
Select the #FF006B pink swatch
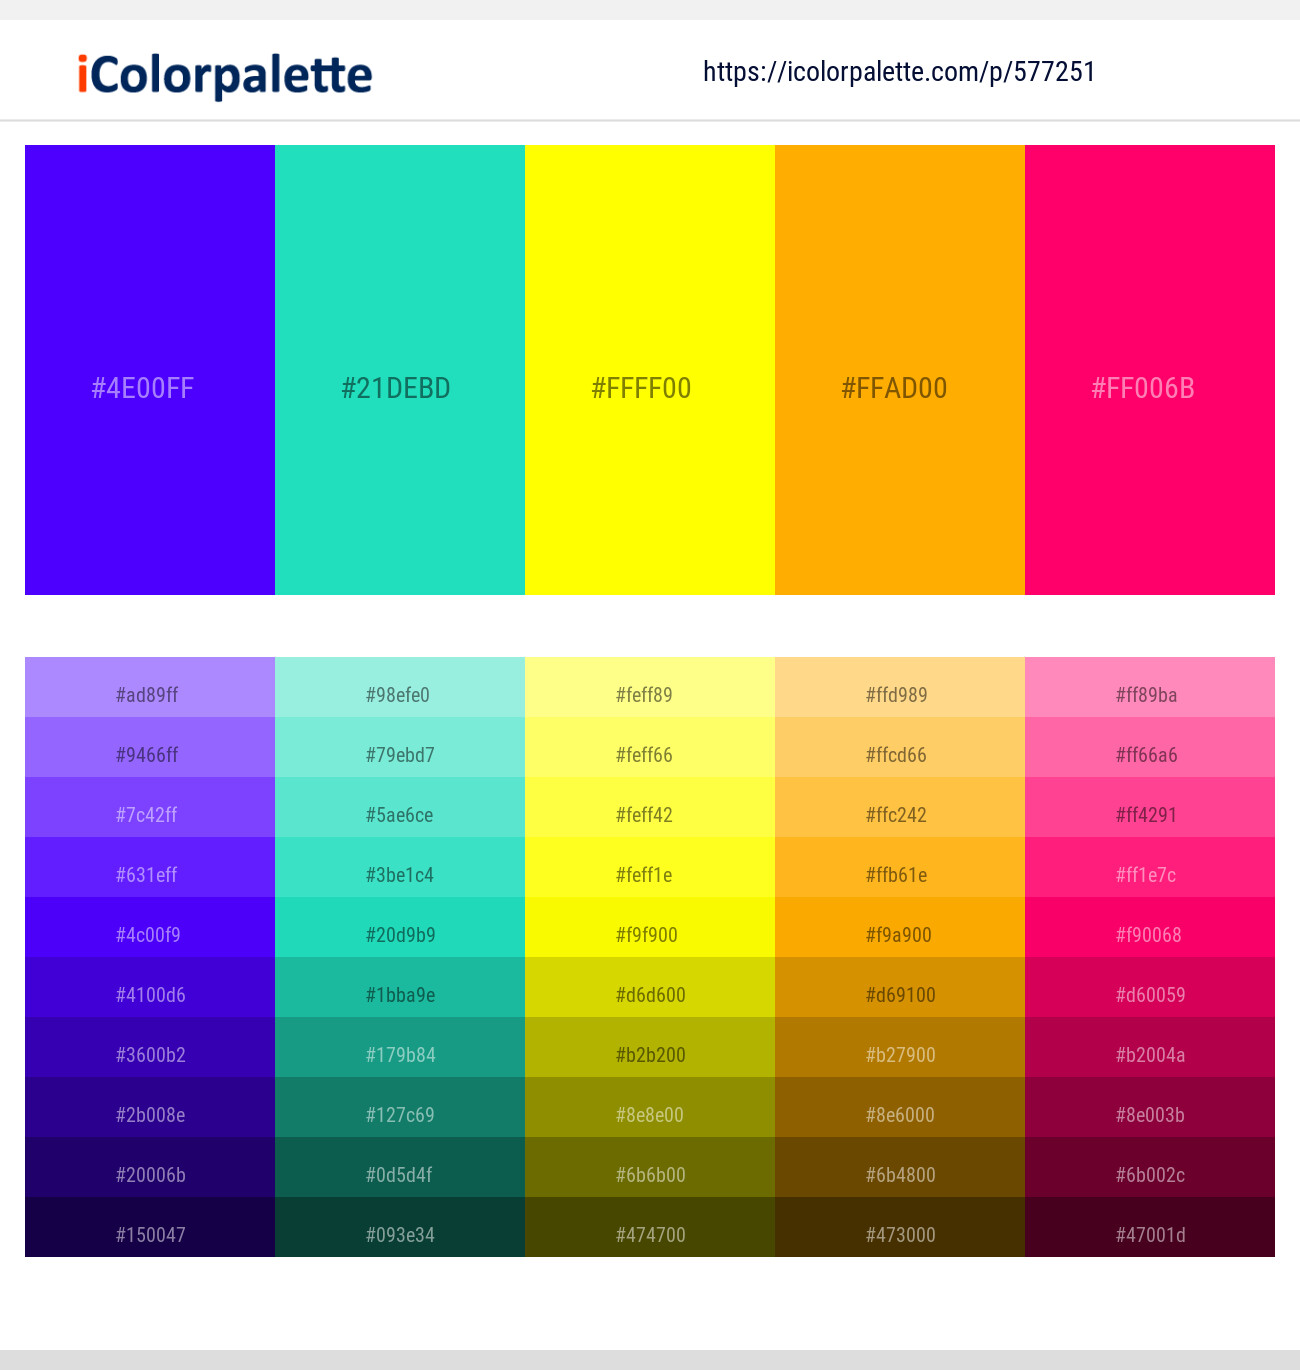click(1149, 370)
